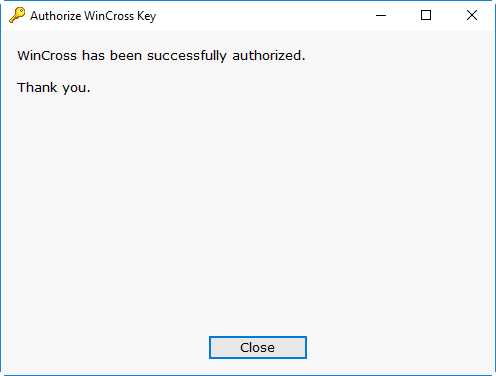Click the word 'Key' in the window title
Image resolution: width=496 pixels, height=376 pixels.
pos(146,16)
